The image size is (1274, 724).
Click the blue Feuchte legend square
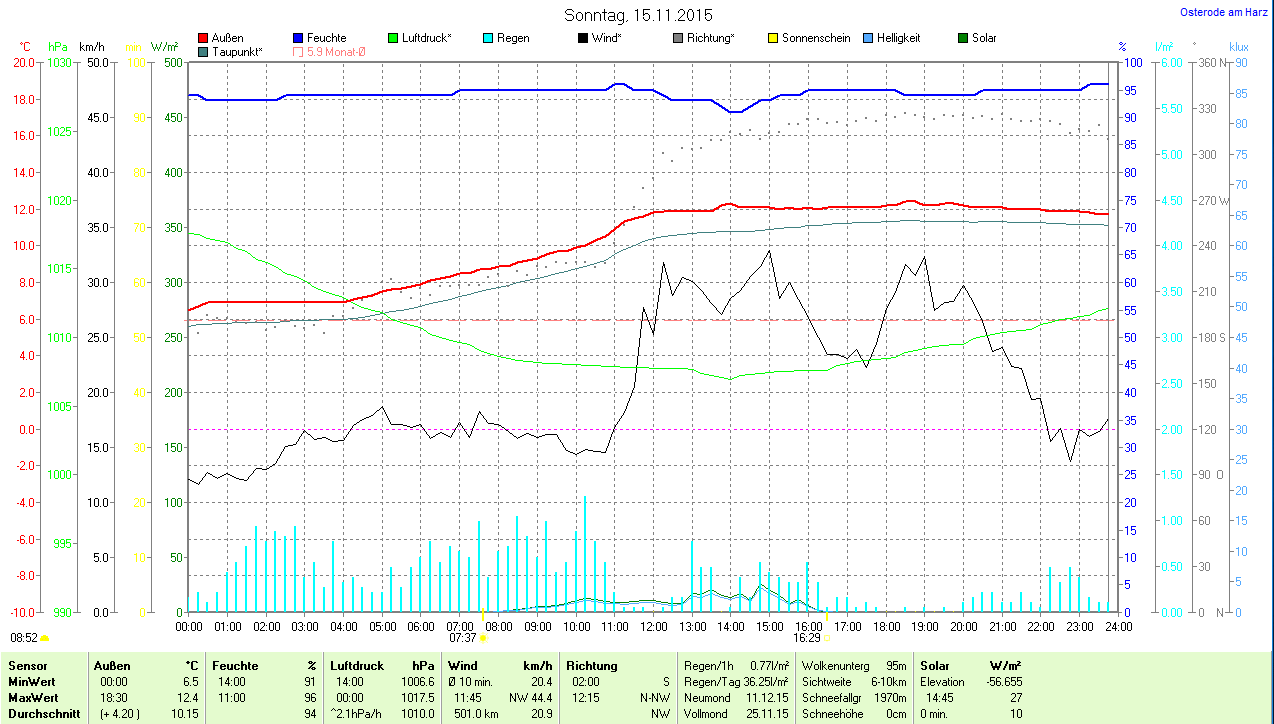(298, 38)
